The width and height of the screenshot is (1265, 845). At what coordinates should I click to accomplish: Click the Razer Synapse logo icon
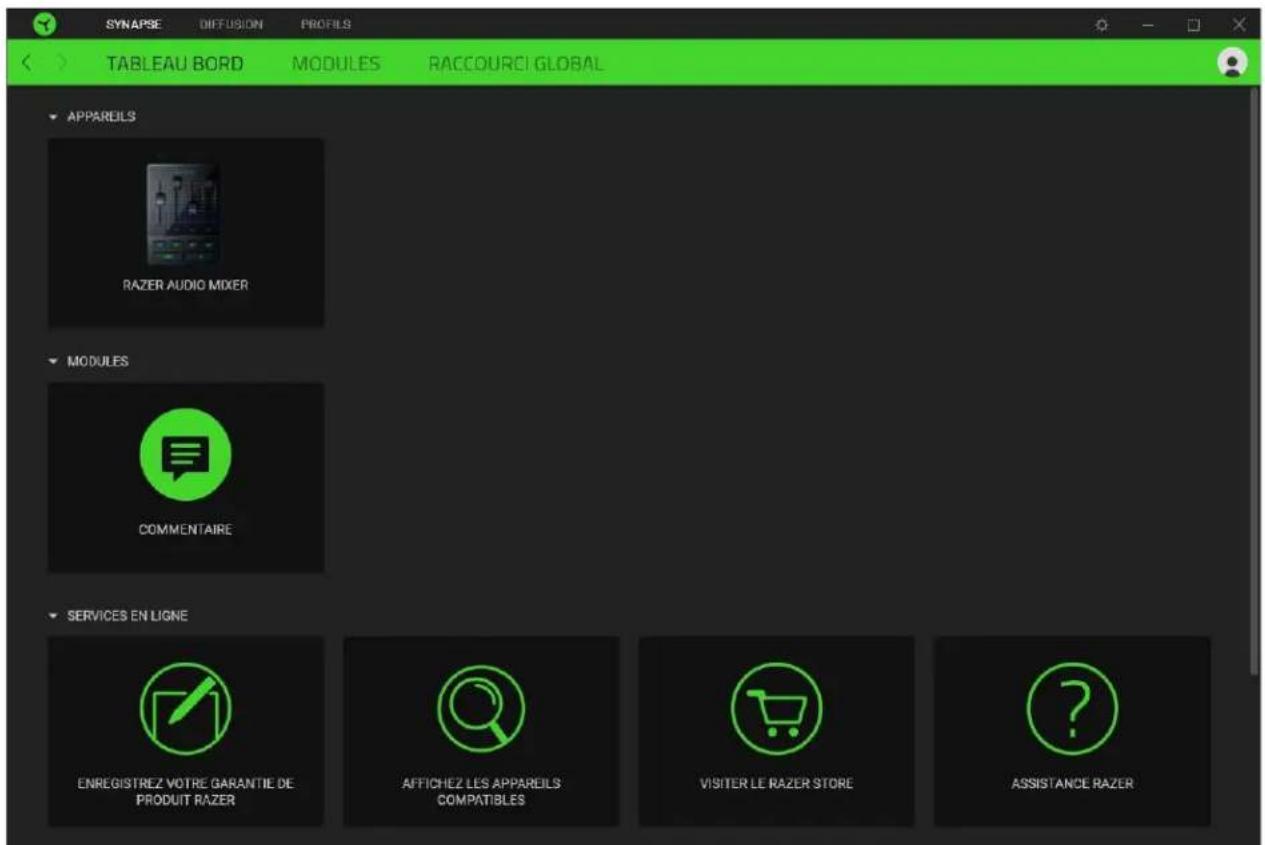44,23
